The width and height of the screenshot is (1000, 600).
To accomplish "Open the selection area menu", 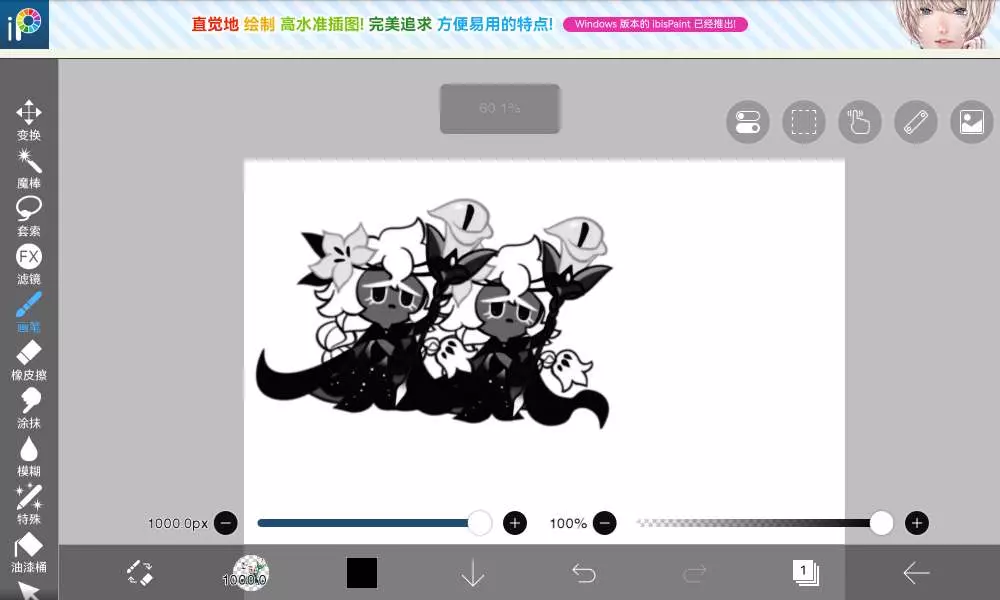I will (804, 122).
